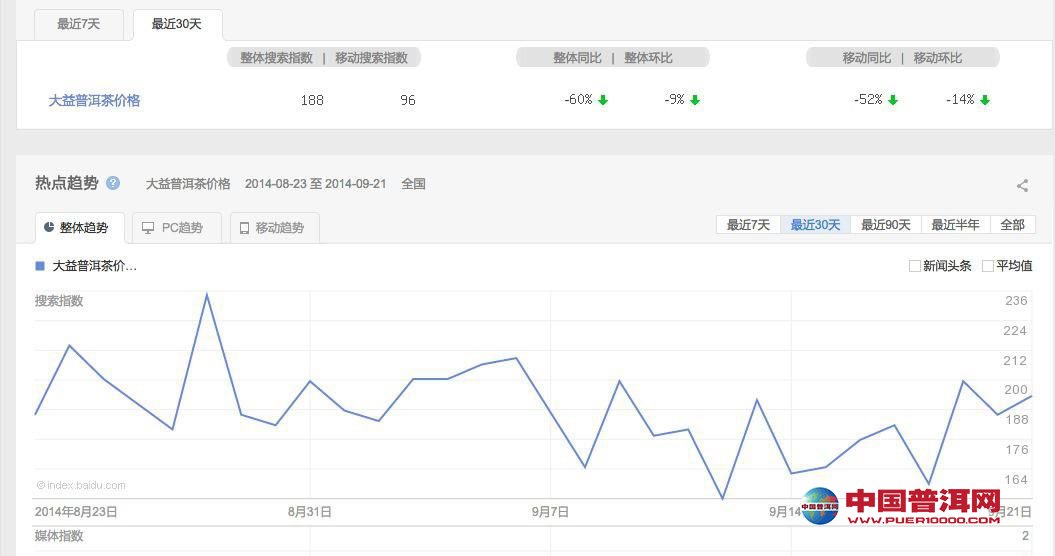1055x556 pixels.
Task: Click the x-axis label 9月7日
Action: [550, 512]
